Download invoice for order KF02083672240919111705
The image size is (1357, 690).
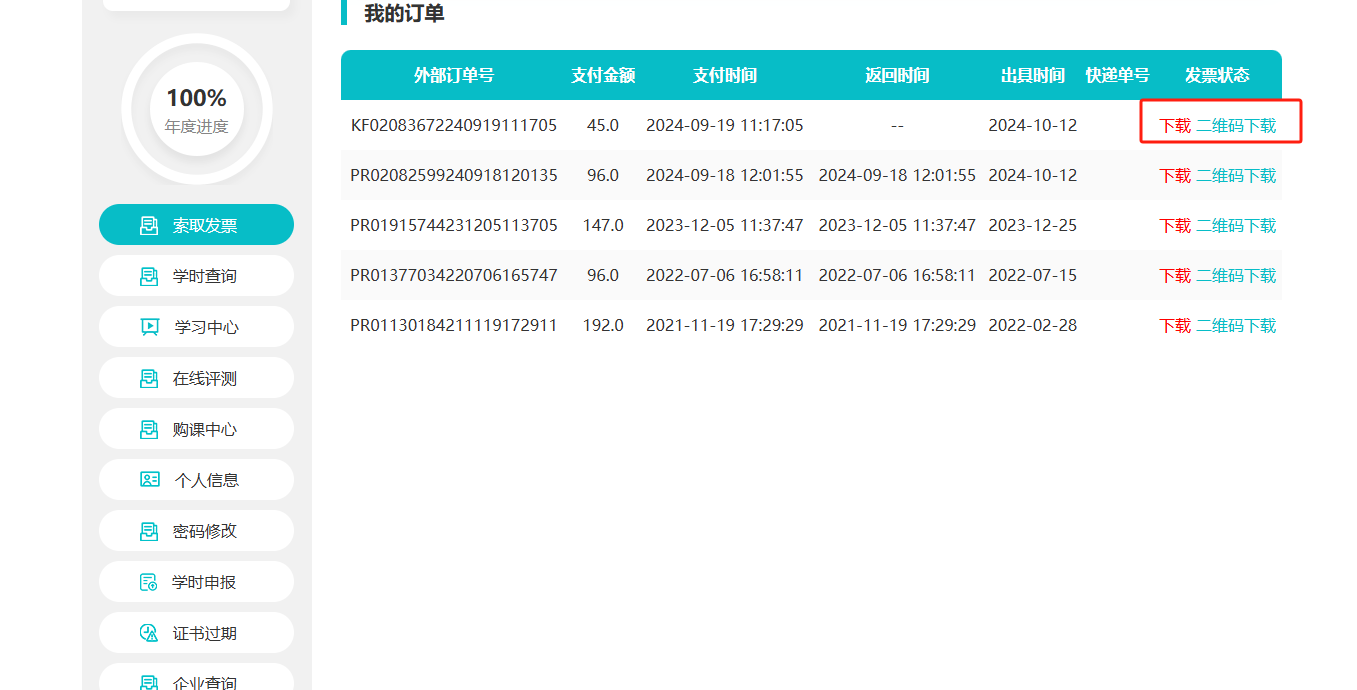[1175, 126]
